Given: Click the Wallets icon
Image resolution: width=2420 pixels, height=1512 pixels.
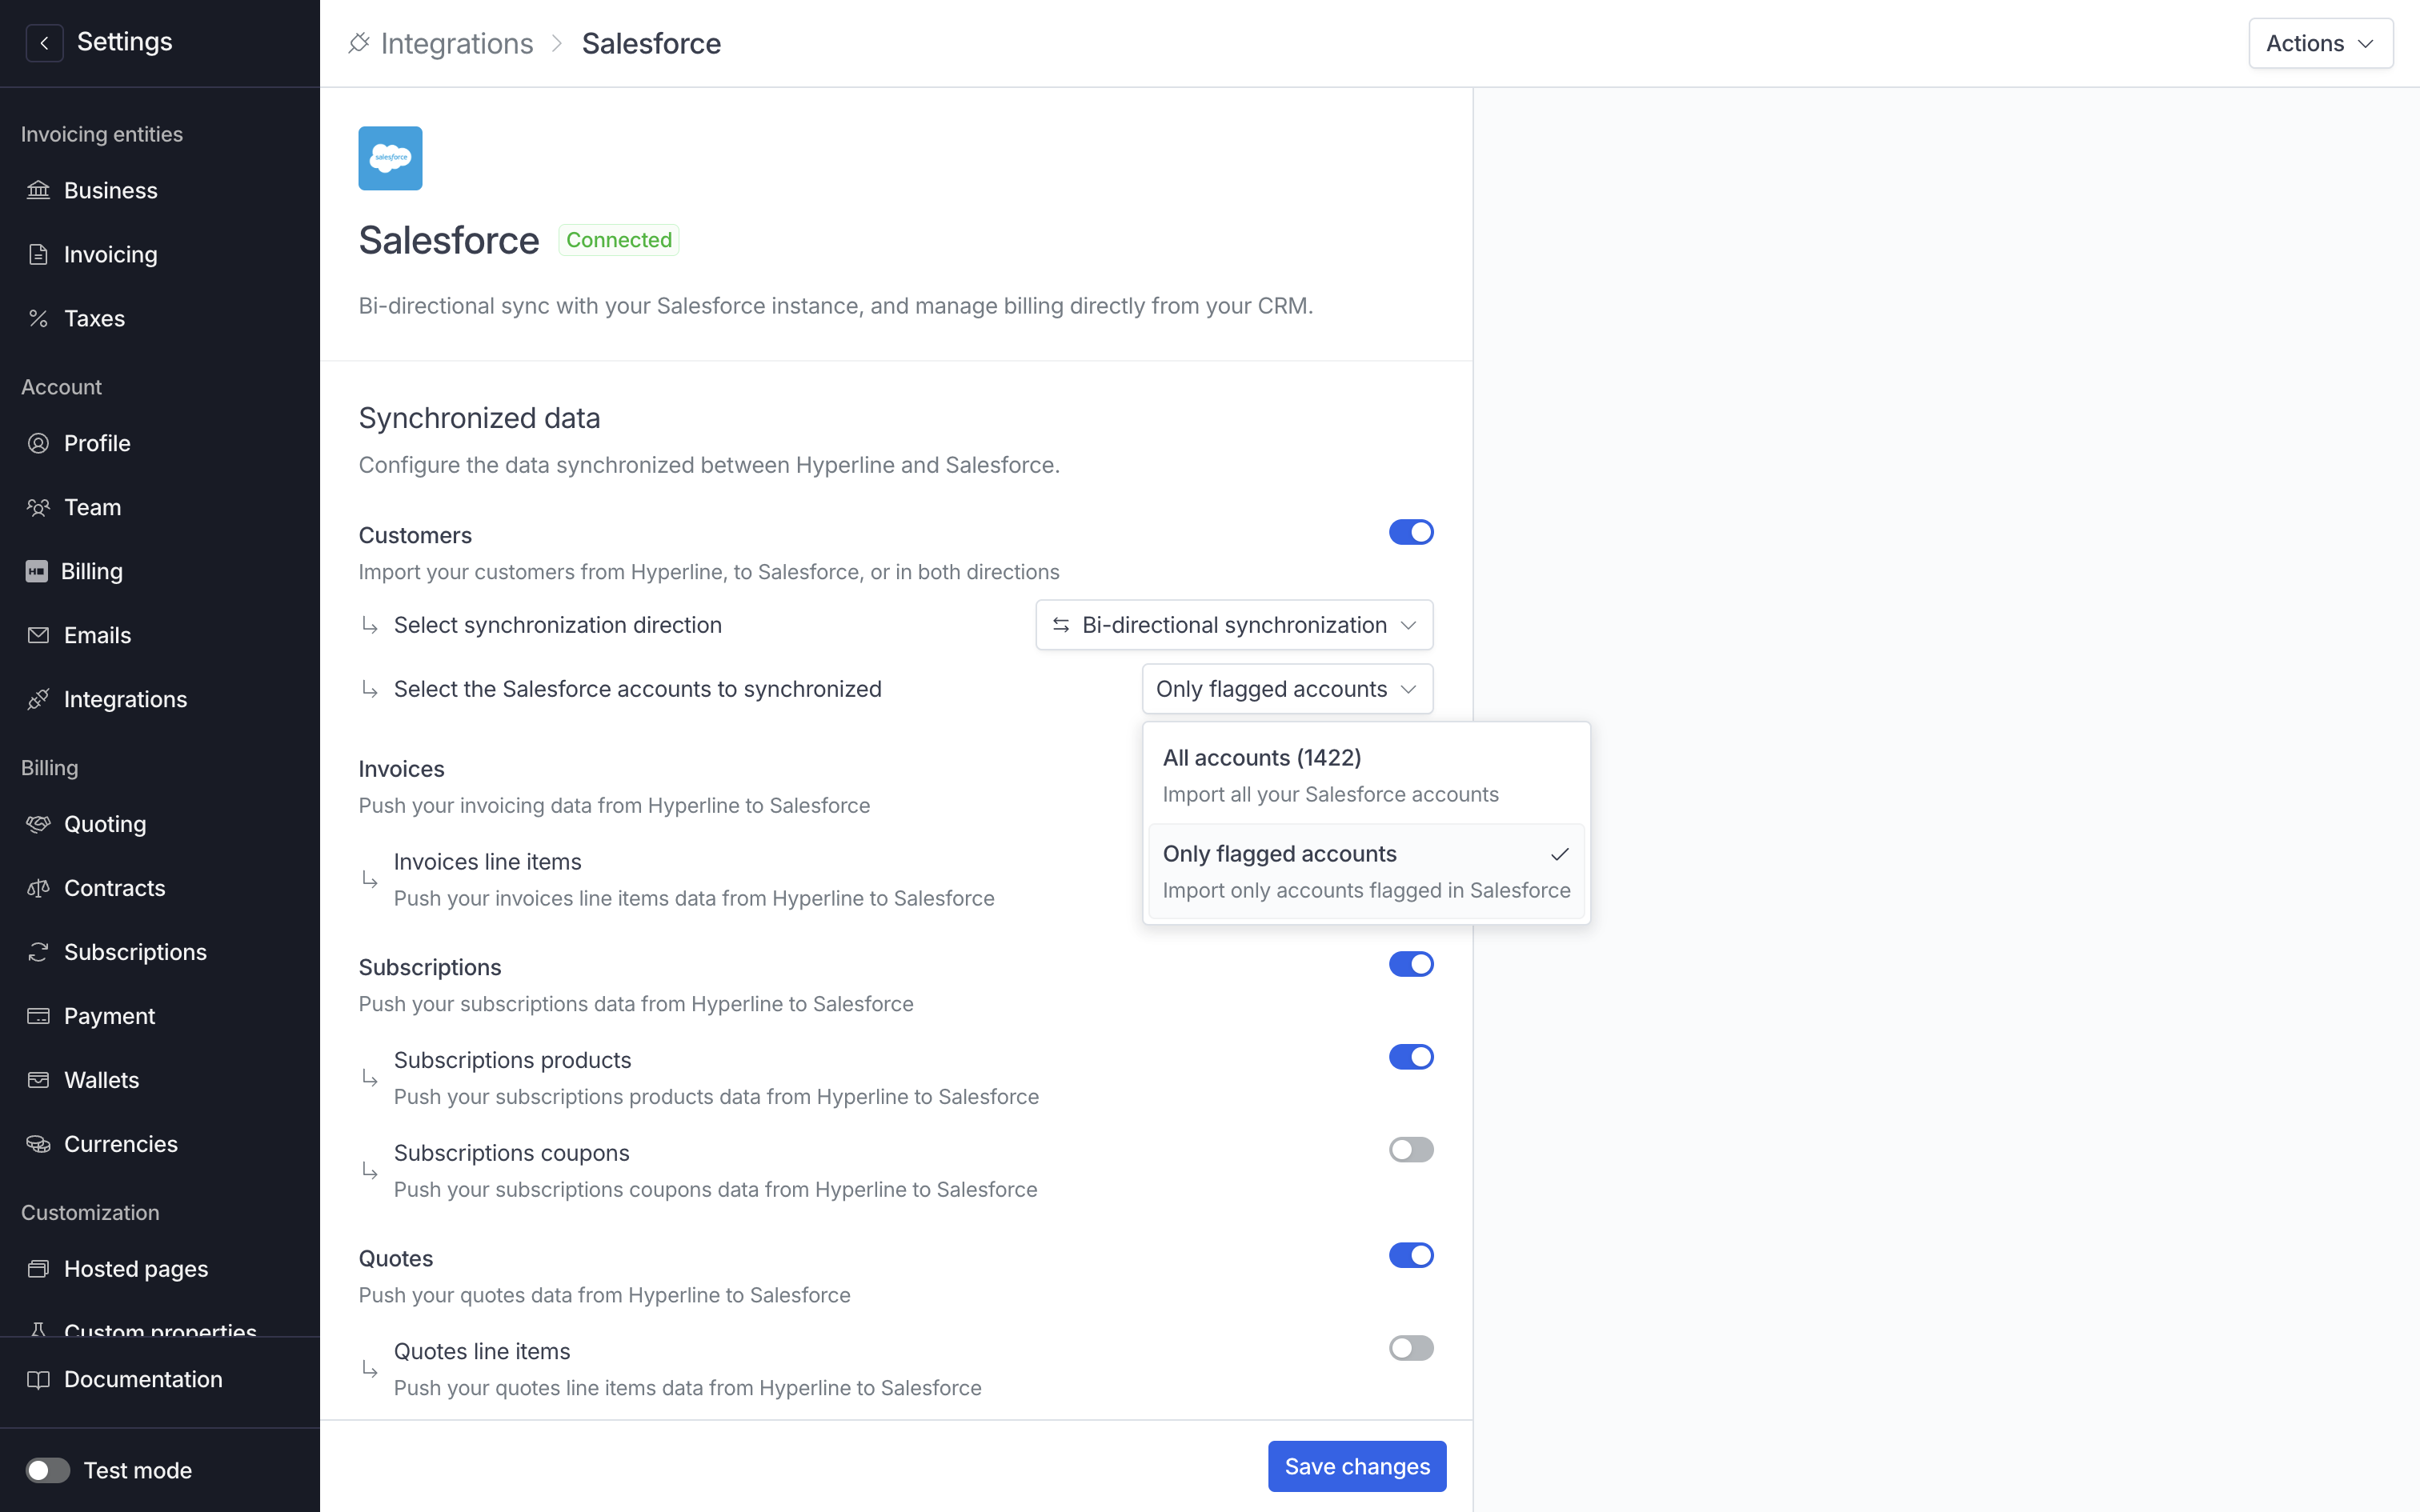Looking at the screenshot, I should tap(38, 1080).
